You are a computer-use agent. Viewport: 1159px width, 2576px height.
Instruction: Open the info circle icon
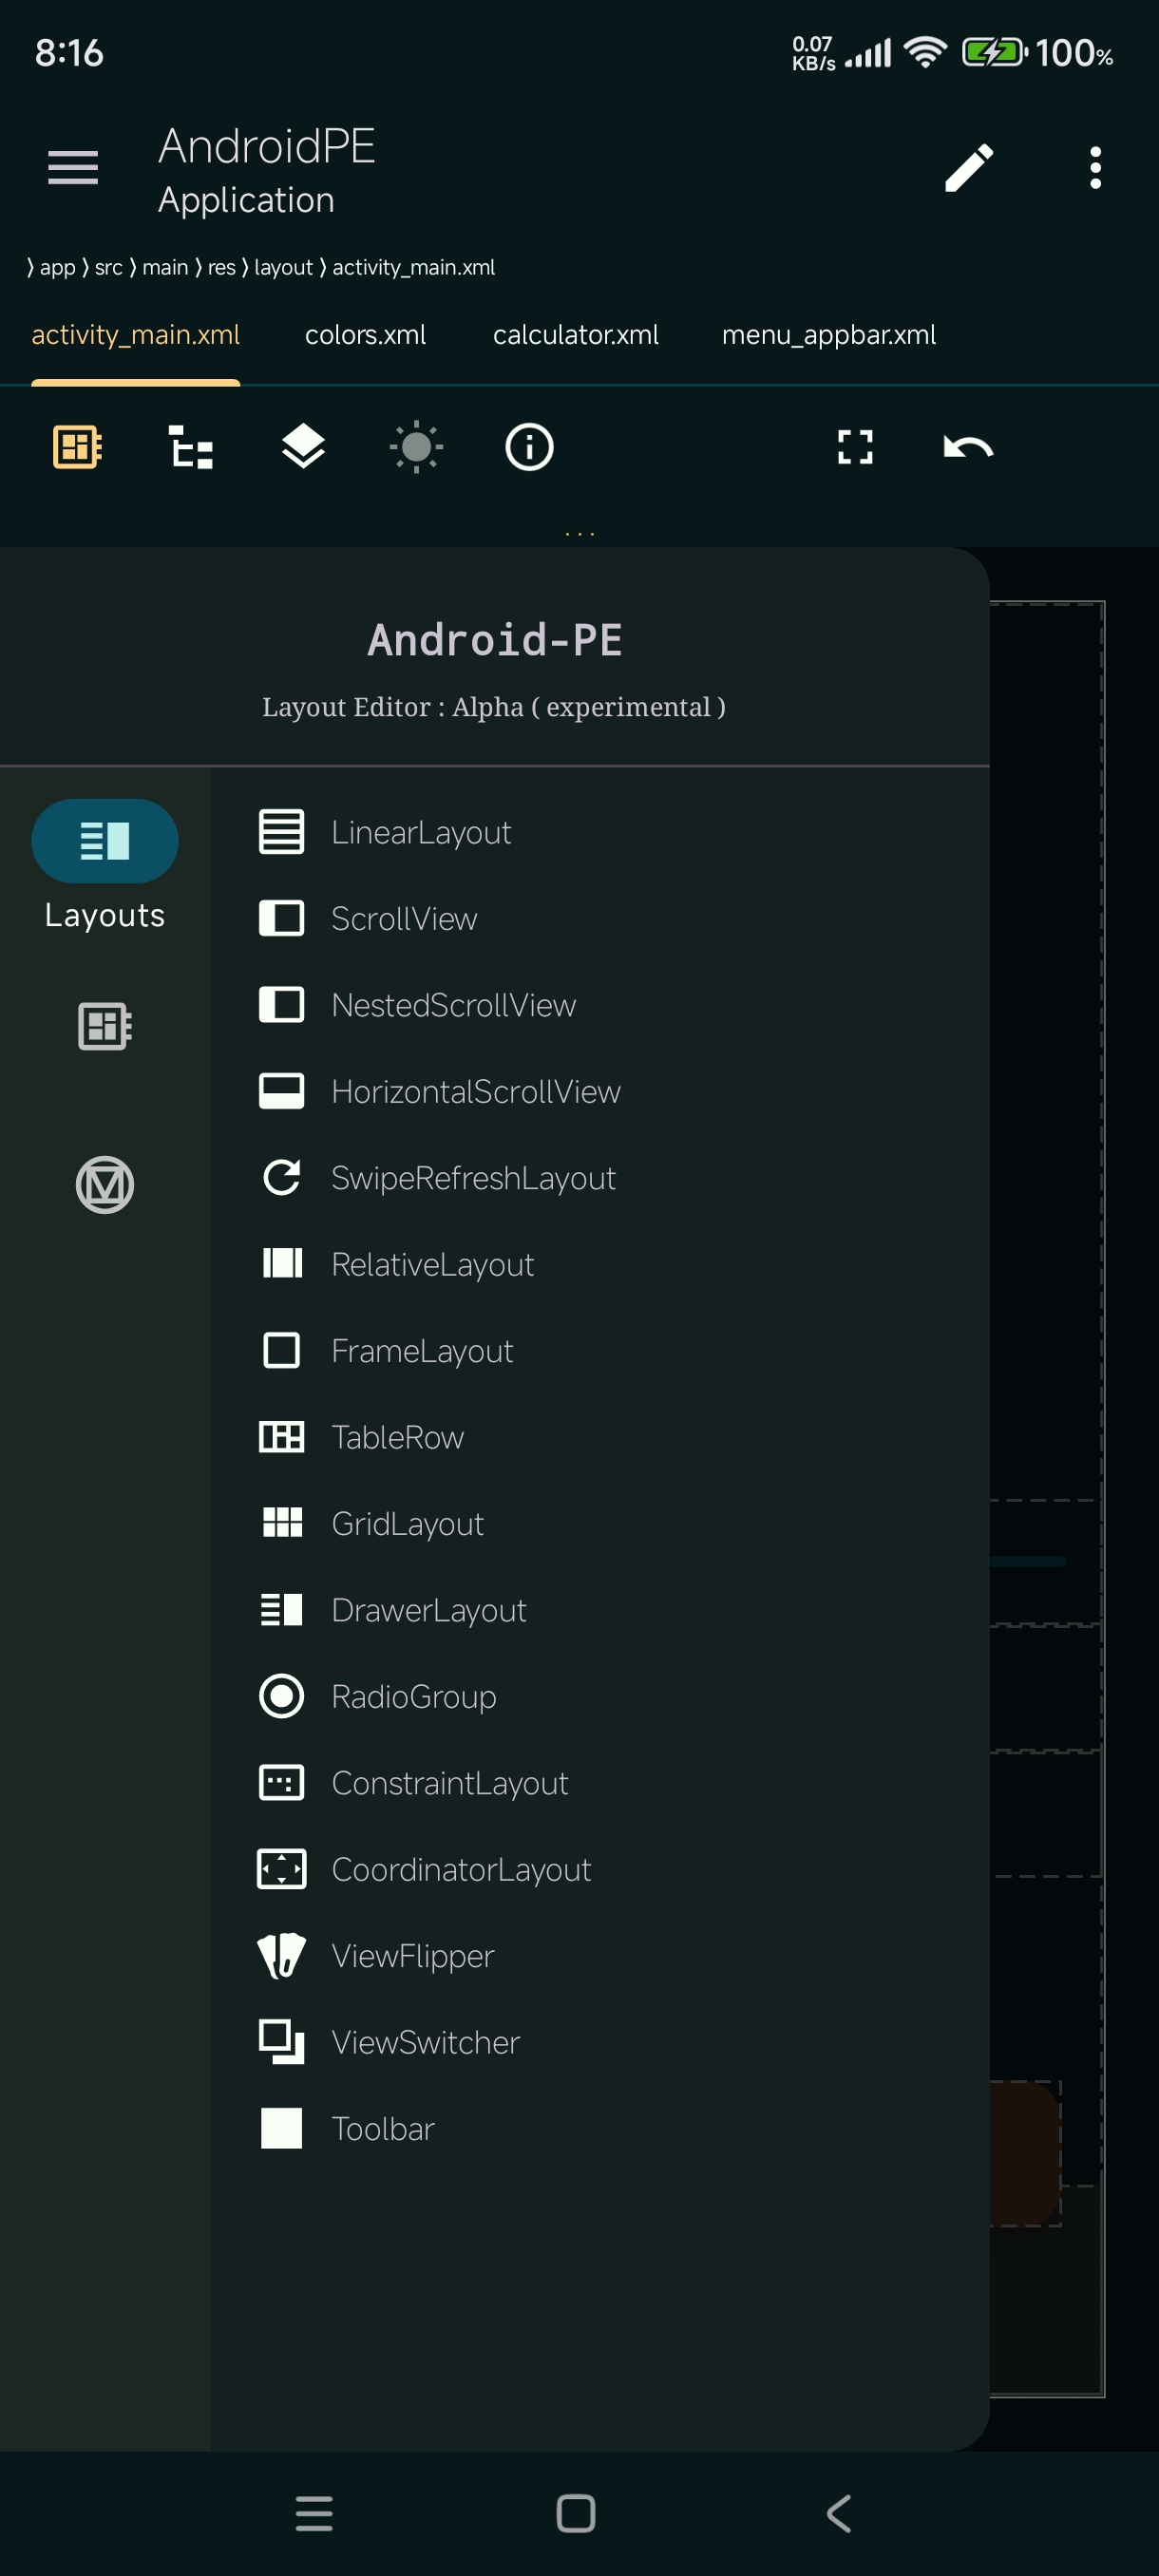529,447
